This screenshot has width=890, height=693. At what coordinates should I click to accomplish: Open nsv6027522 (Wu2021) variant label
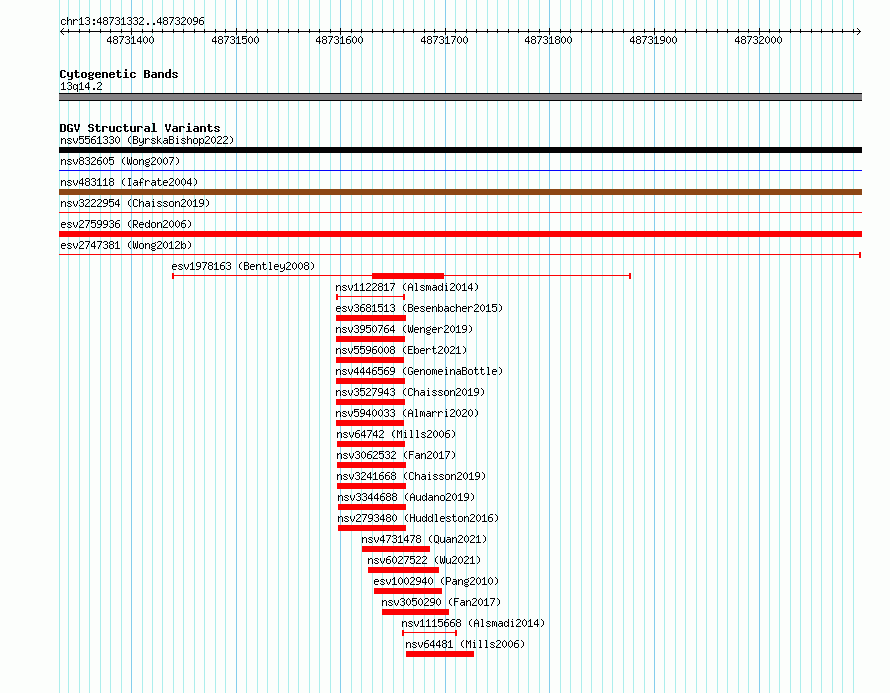(x=424, y=560)
